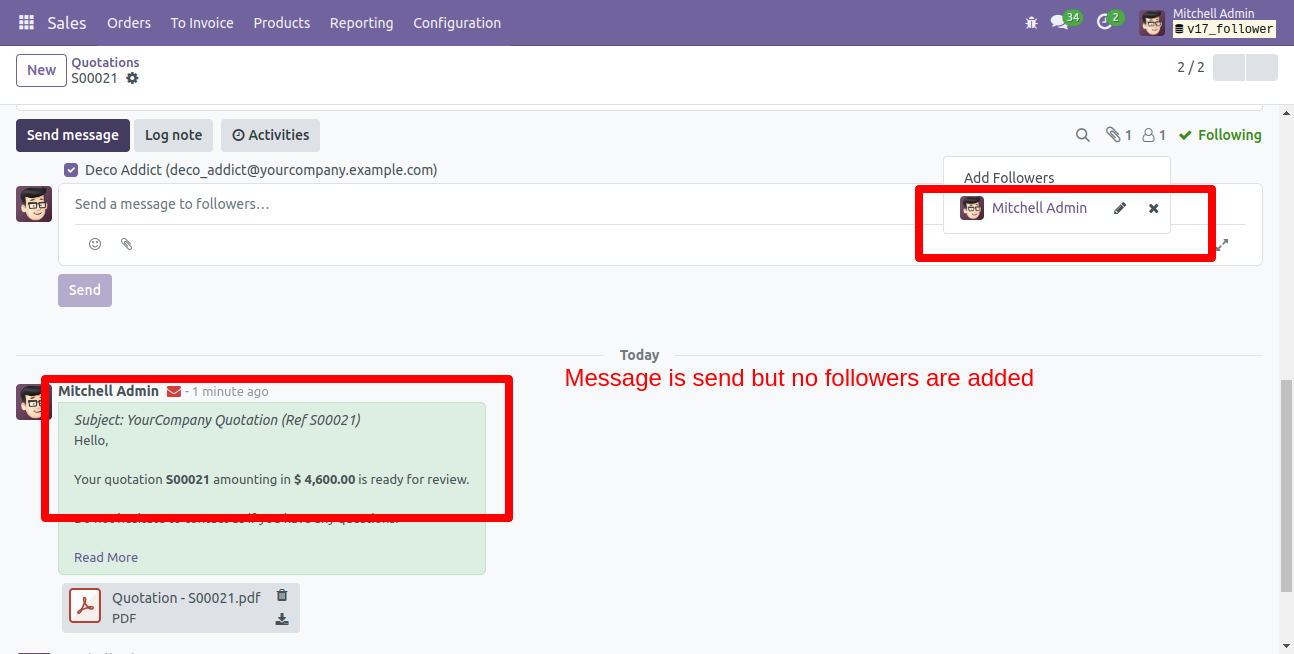Open the Reporting menu

361,23
